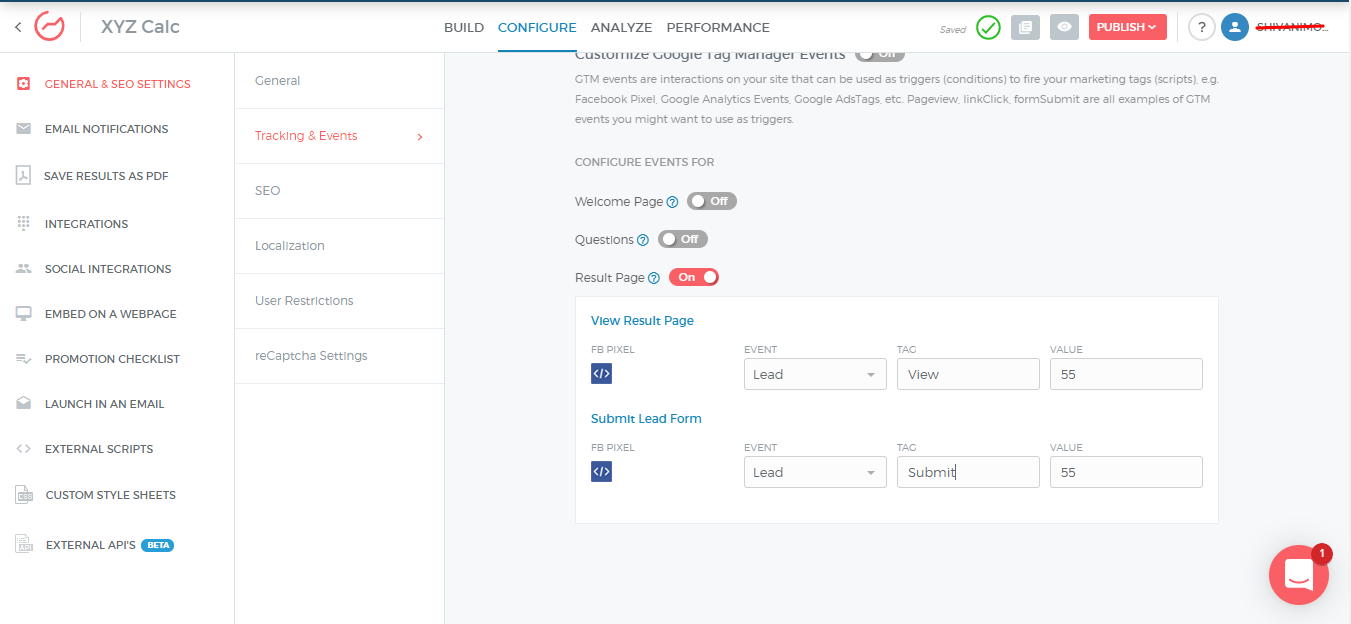The height and width of the screenshot is (624, 1351).
Task: Click the XYZ Calc project title
Action: 140,27
